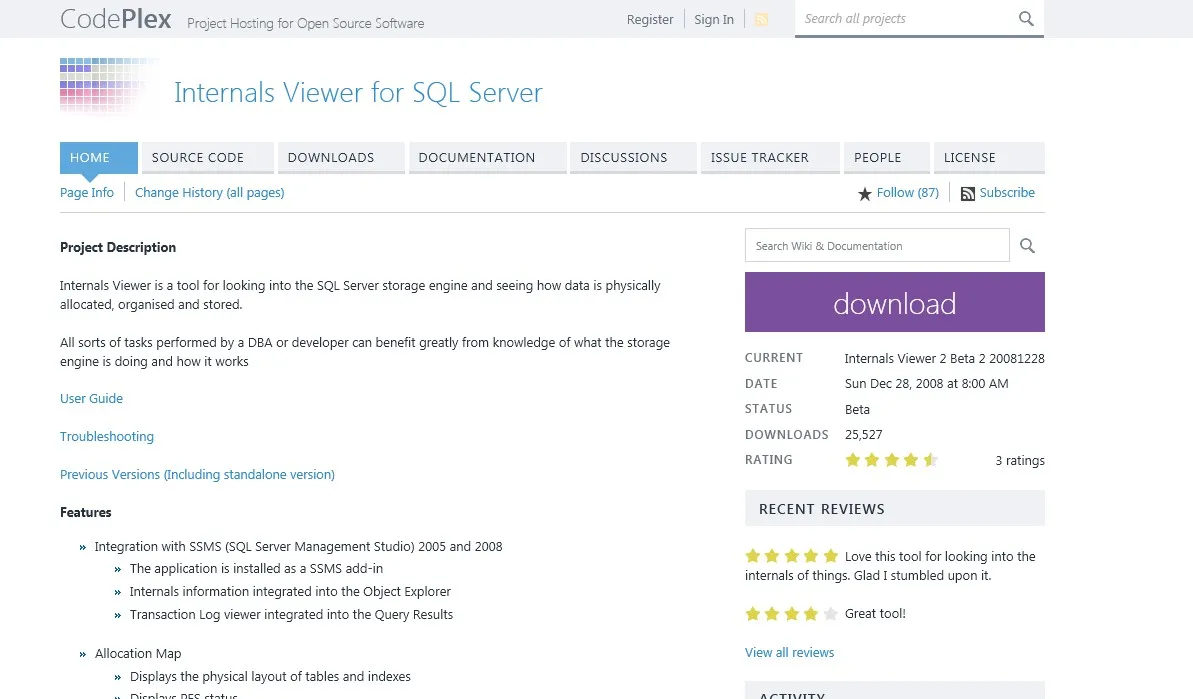This screenshot has width=1193, height=699.
Task: Open the Troubleshooting link
Action: [x=107, y=436]
